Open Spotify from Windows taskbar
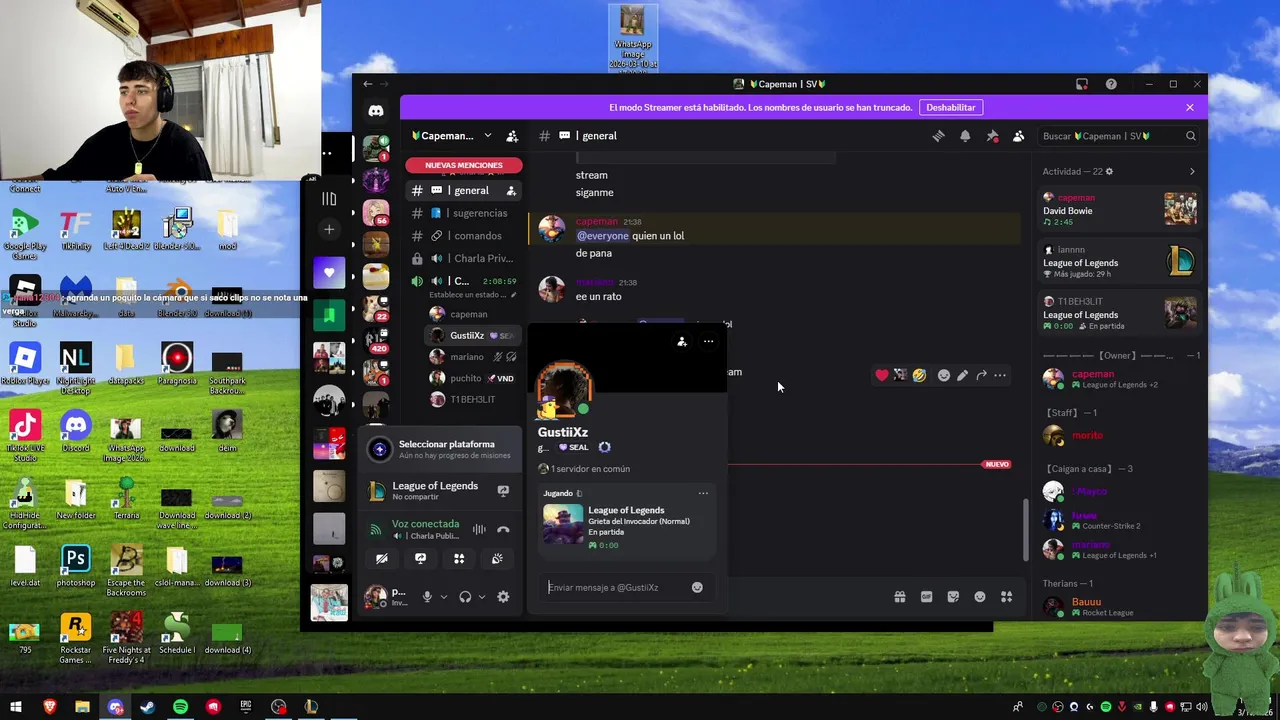1280x720 pixels. [x=180, y=707]
